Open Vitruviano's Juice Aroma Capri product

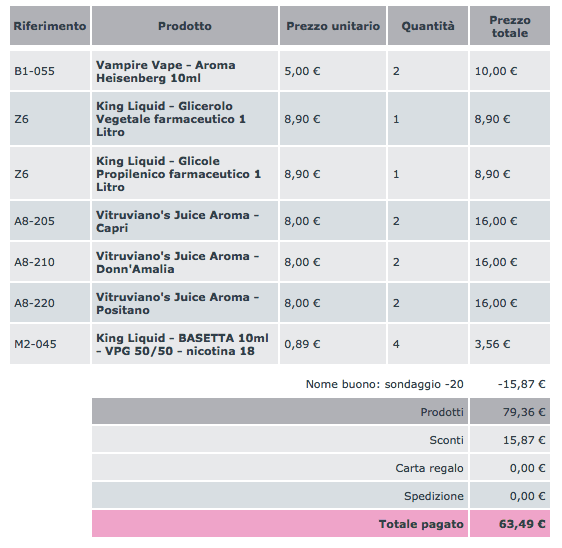178,221
